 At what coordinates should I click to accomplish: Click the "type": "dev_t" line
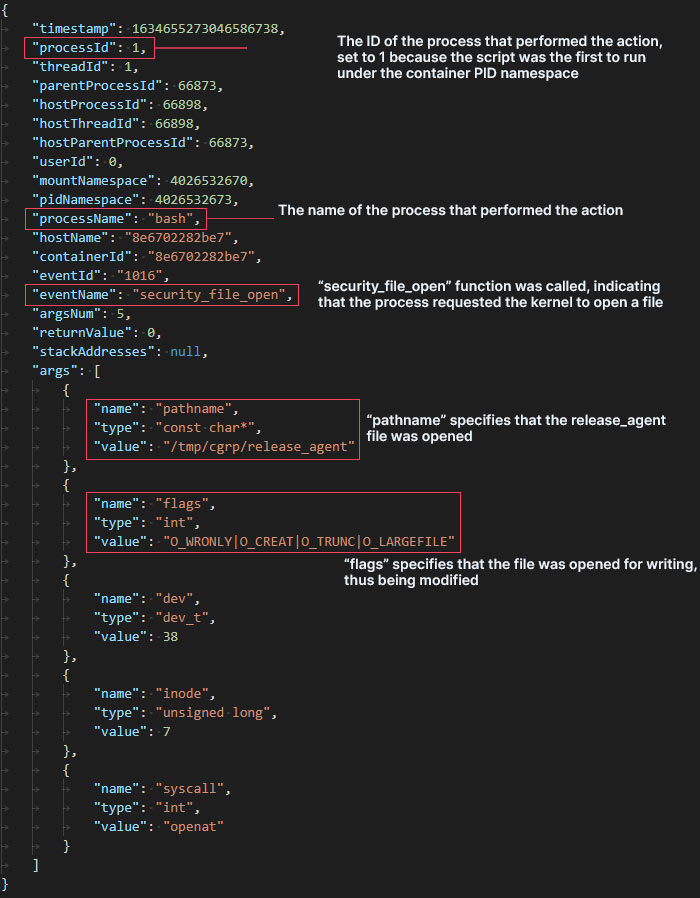(154, 617)
